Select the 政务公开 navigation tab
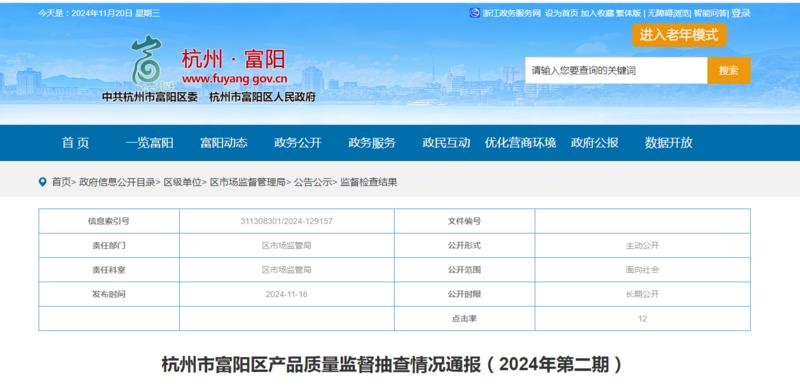Viewport: 800px width, 388px height. coord(297,143)
